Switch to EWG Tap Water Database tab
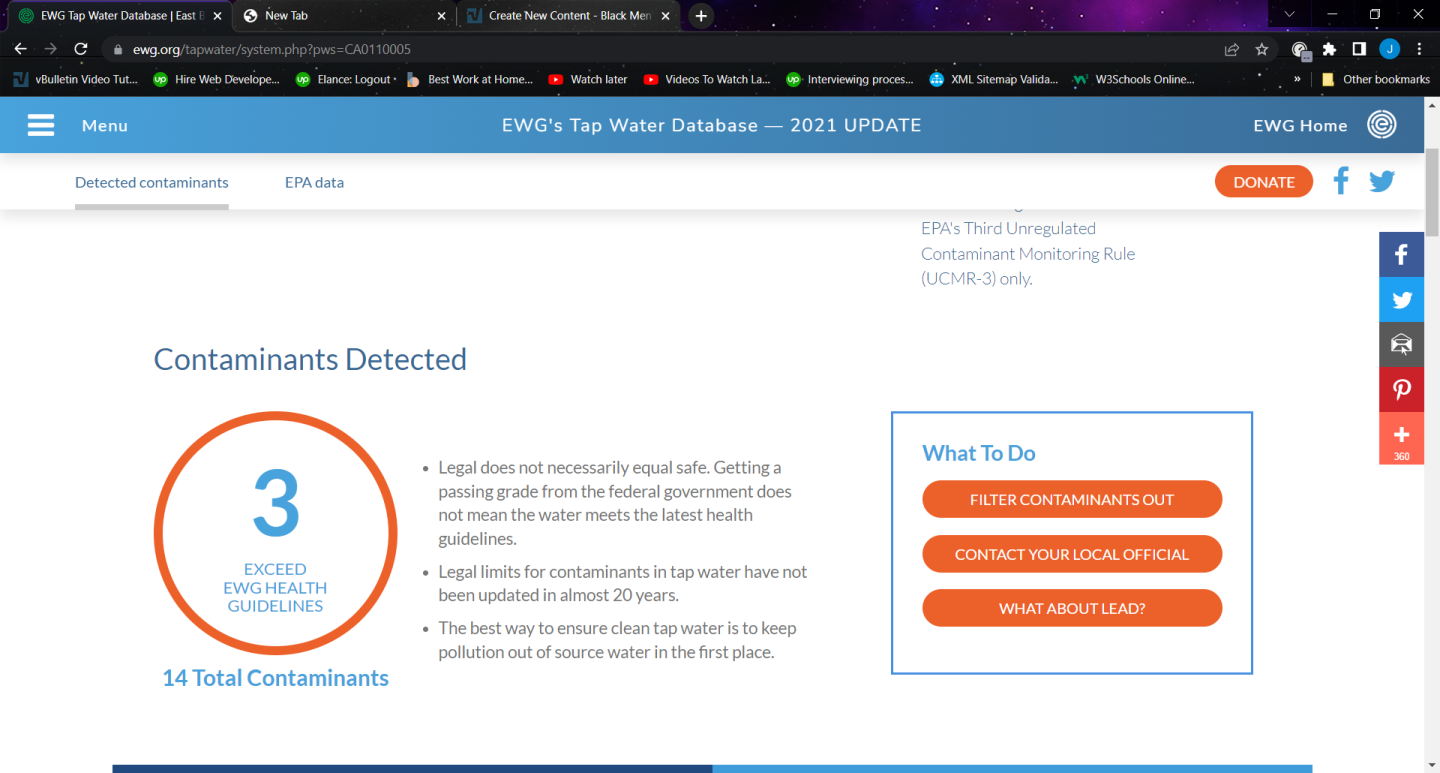 coord(118,16)
